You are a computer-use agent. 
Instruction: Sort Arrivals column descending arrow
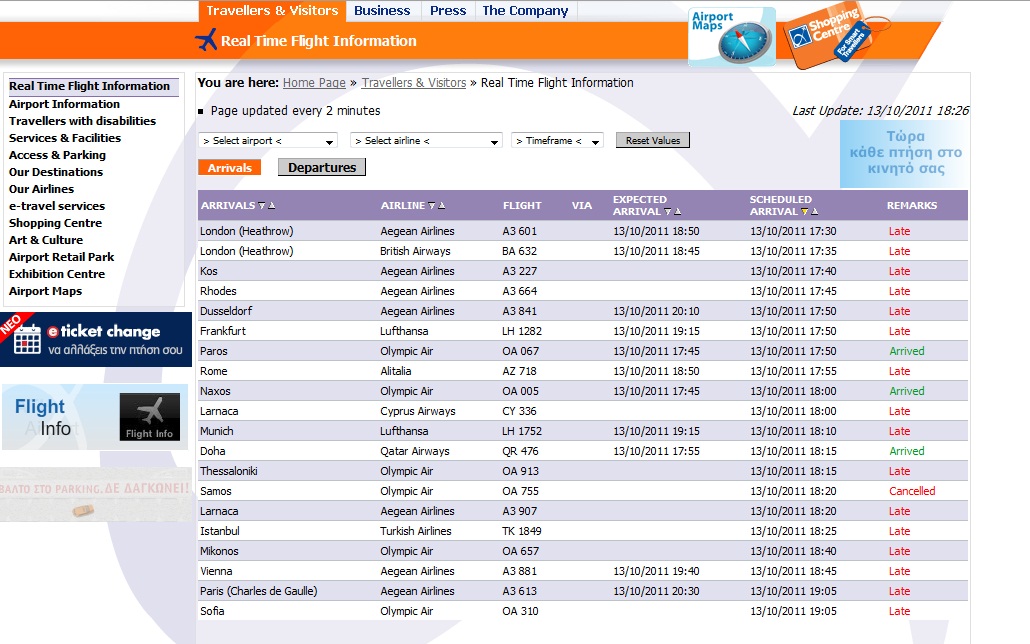(262, 206)
